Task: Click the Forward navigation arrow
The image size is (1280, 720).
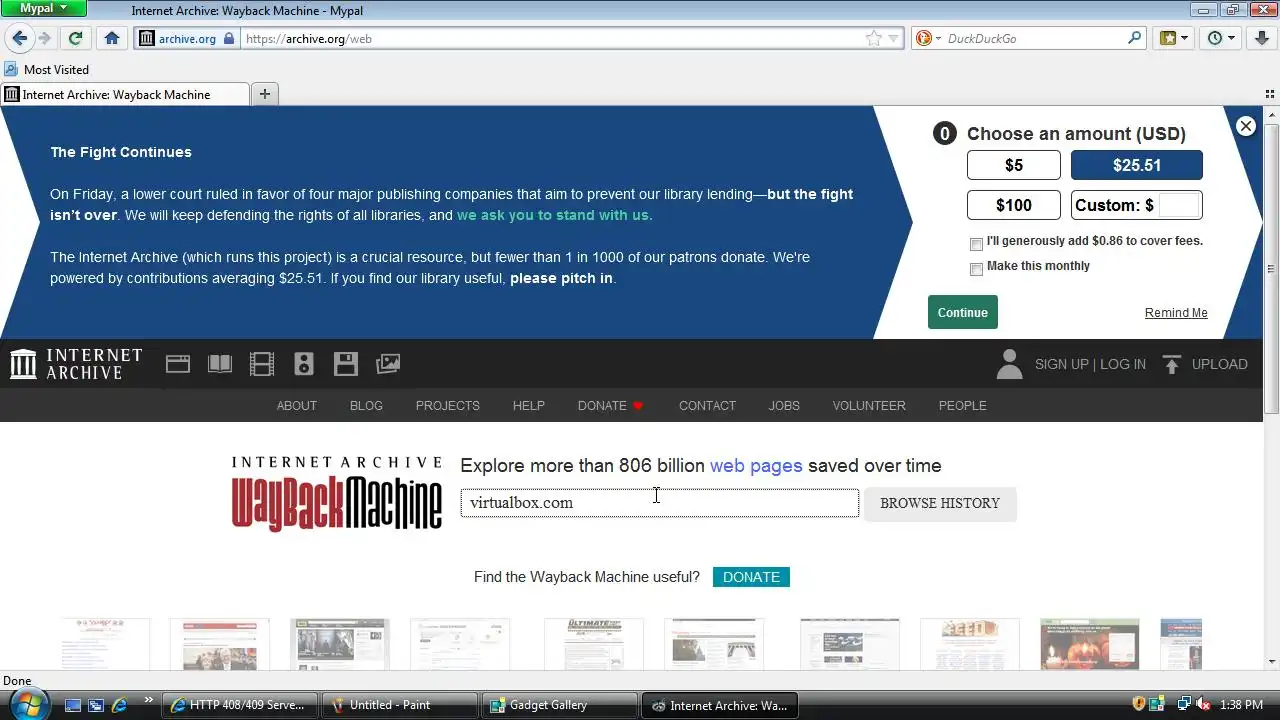Action: tap(44, 38)
